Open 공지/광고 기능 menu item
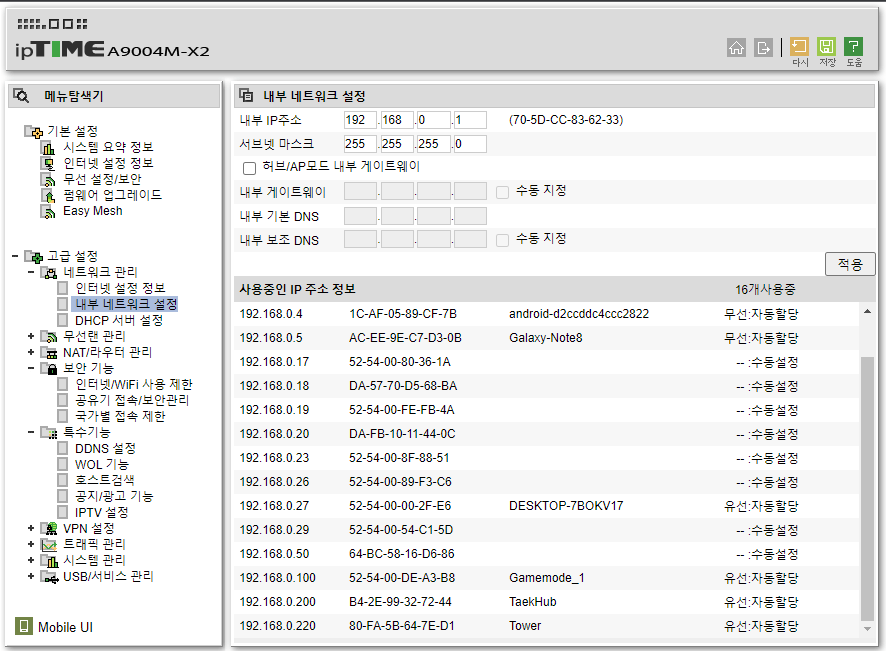This screenshot has height=651, width=886. (x=114, y=497)
